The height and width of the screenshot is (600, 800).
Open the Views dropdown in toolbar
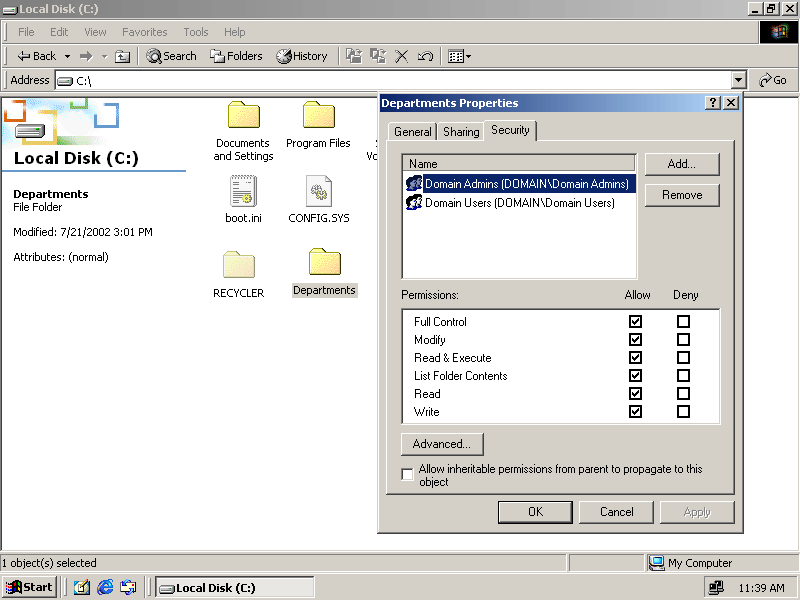click(460, 56)
